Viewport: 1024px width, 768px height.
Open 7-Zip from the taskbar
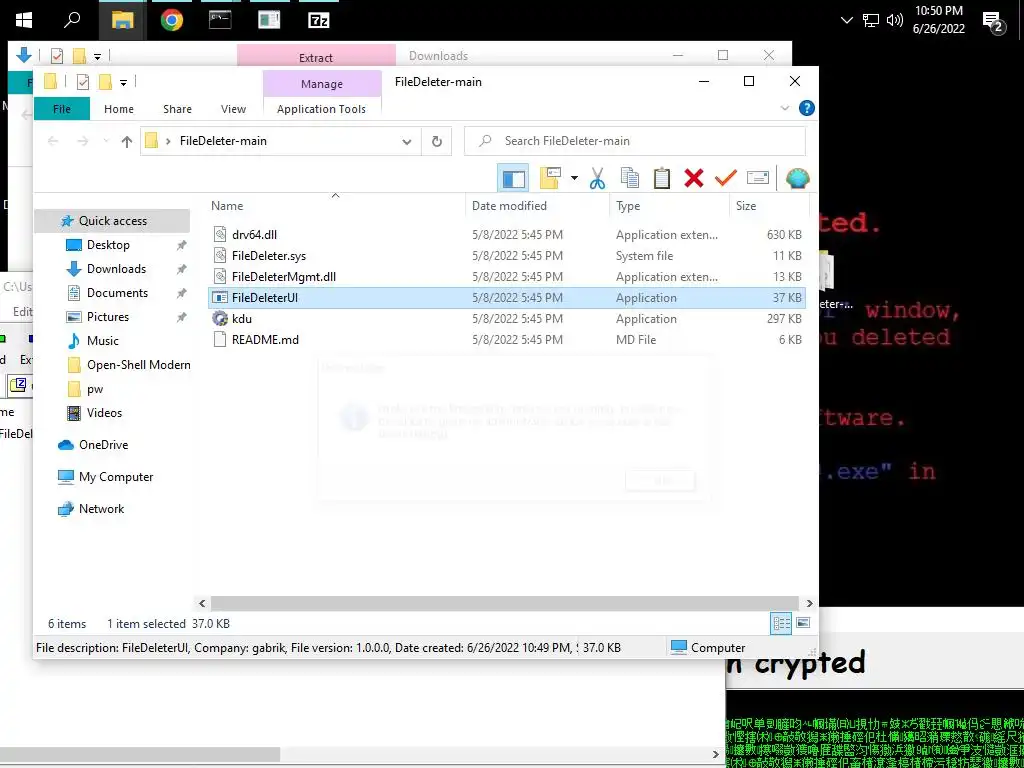point(318,20)
